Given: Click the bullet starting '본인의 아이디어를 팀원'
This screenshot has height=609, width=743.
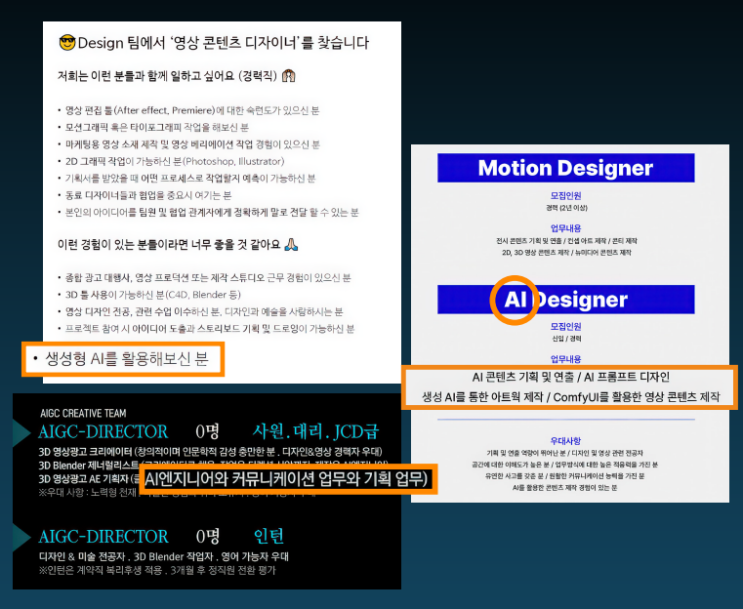Looking at the screenshot, I should click(x=211, y=212).
